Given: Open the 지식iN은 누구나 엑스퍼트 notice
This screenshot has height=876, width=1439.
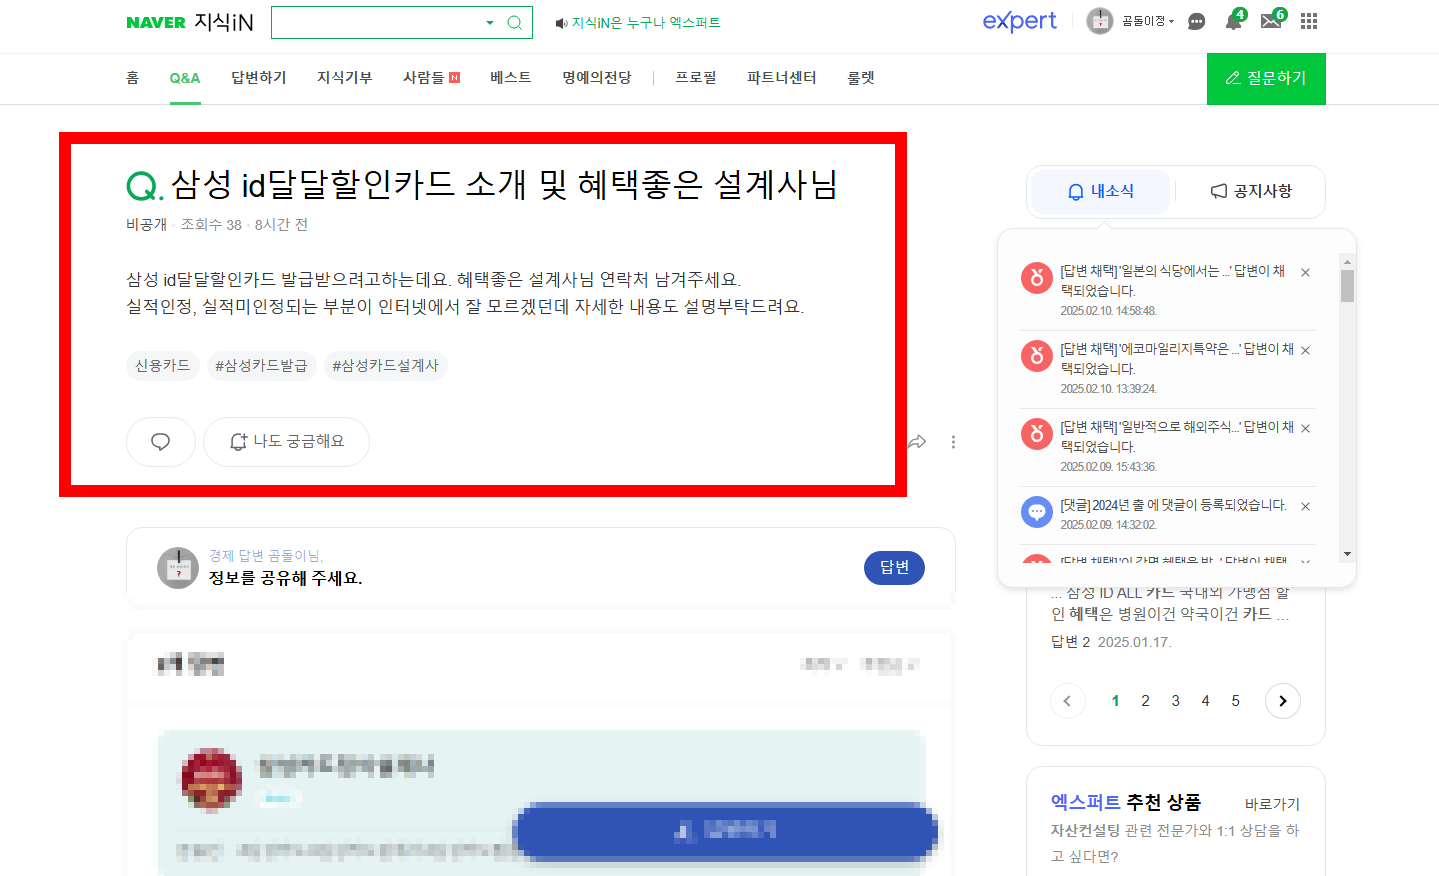Looking at the screenshot, I should coord(646,23).
